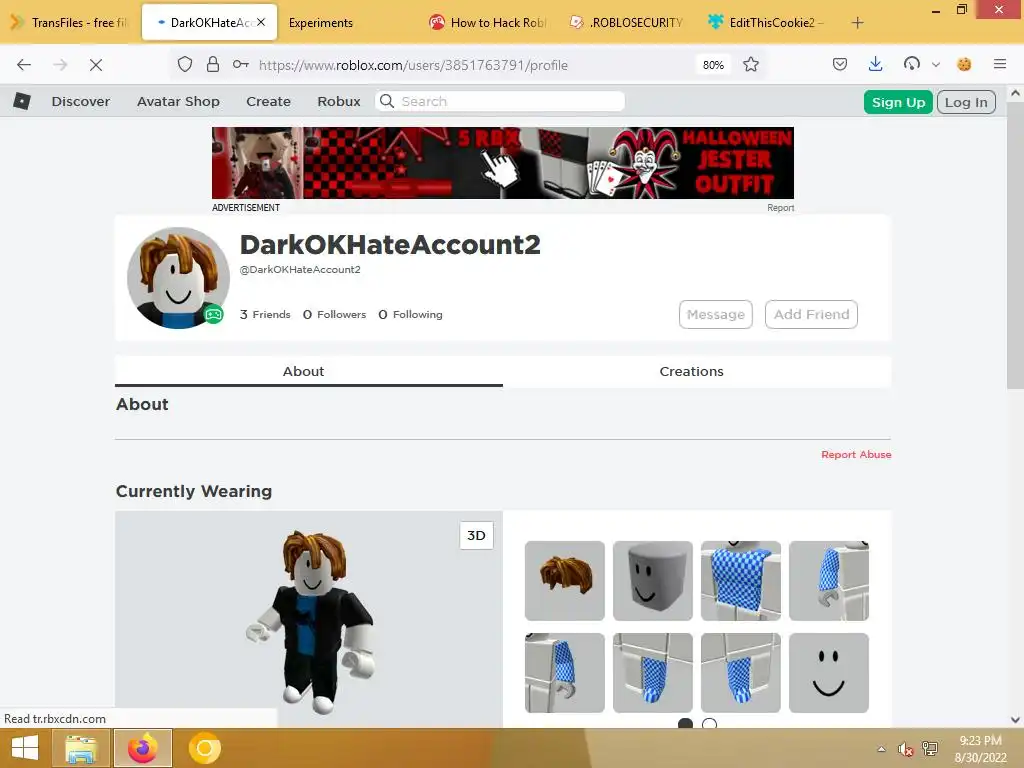This screenshot has width=1024, height=768.
Task: Expand the extensions overflow chevron
Action: click(x=936, y=65)
